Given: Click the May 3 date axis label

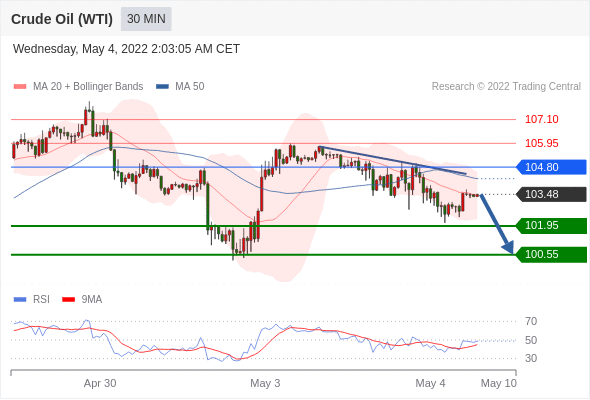Looking at the screenshot, I should pyautogui.click(x=265, y=383).
